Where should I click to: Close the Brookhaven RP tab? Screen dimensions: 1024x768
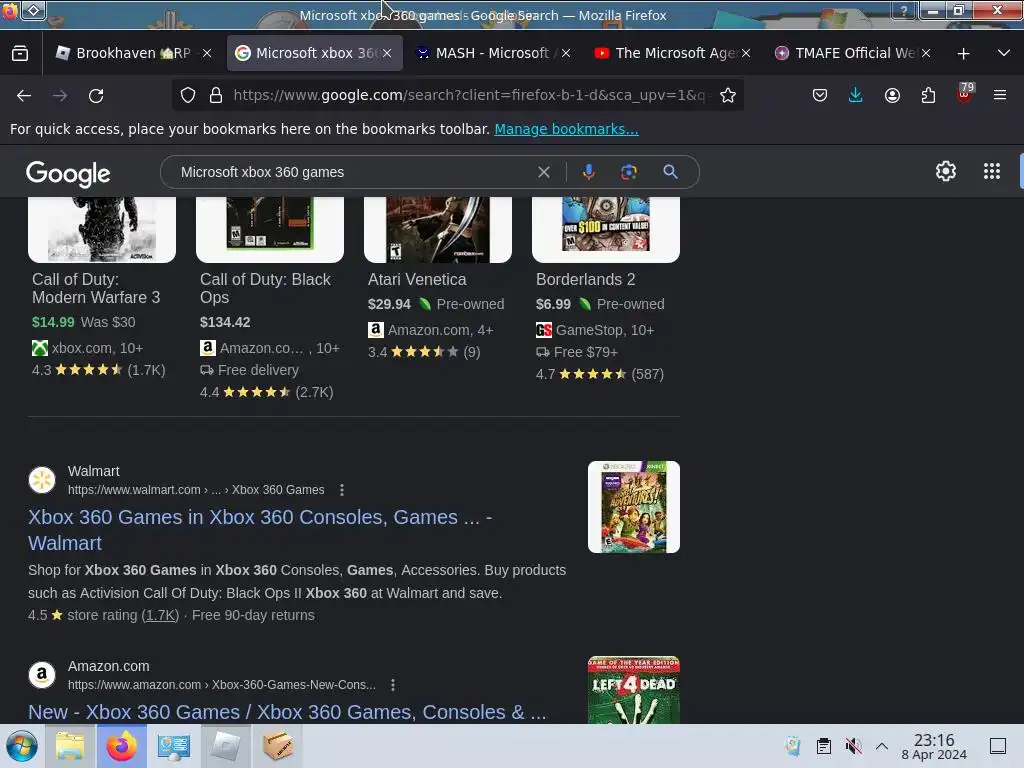[206, 53]
